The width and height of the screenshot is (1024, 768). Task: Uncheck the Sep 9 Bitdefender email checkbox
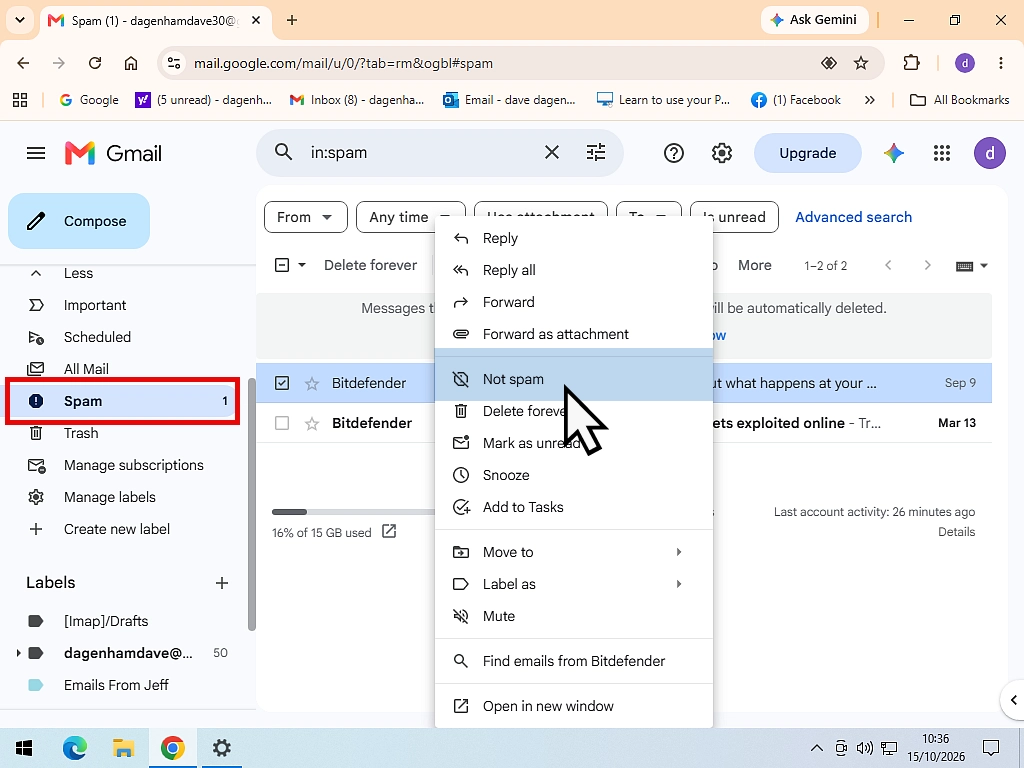[281, 383]
